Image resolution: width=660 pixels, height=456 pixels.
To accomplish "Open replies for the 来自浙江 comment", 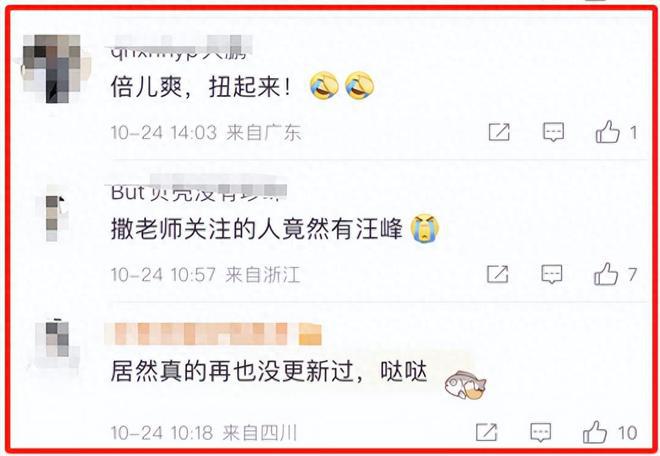I will coord(551,274).
